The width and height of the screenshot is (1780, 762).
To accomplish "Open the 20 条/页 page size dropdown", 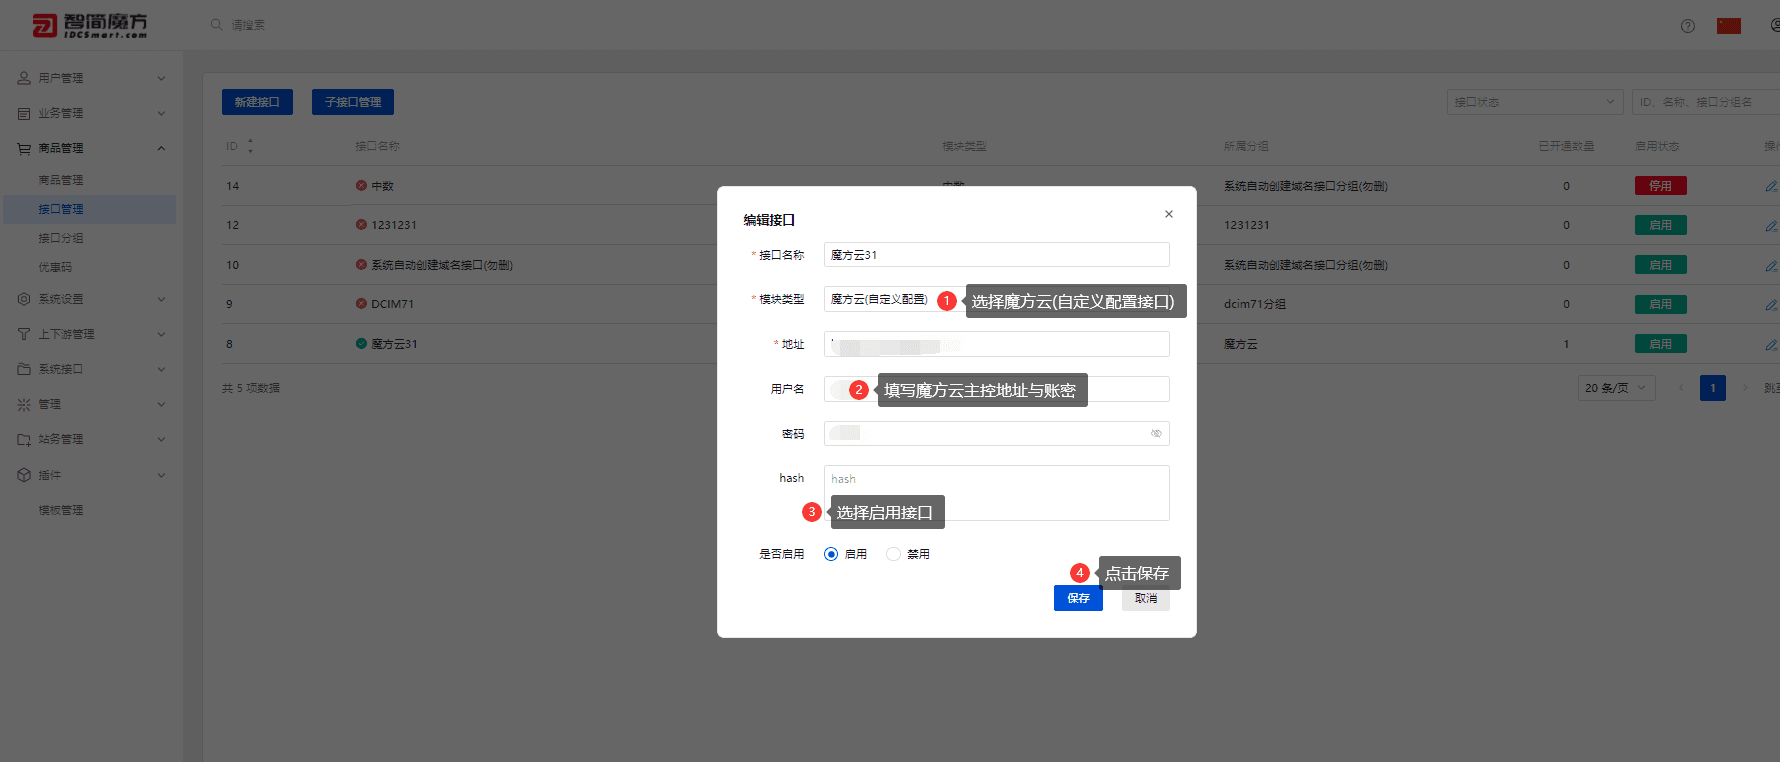I will click(1617, 388).
